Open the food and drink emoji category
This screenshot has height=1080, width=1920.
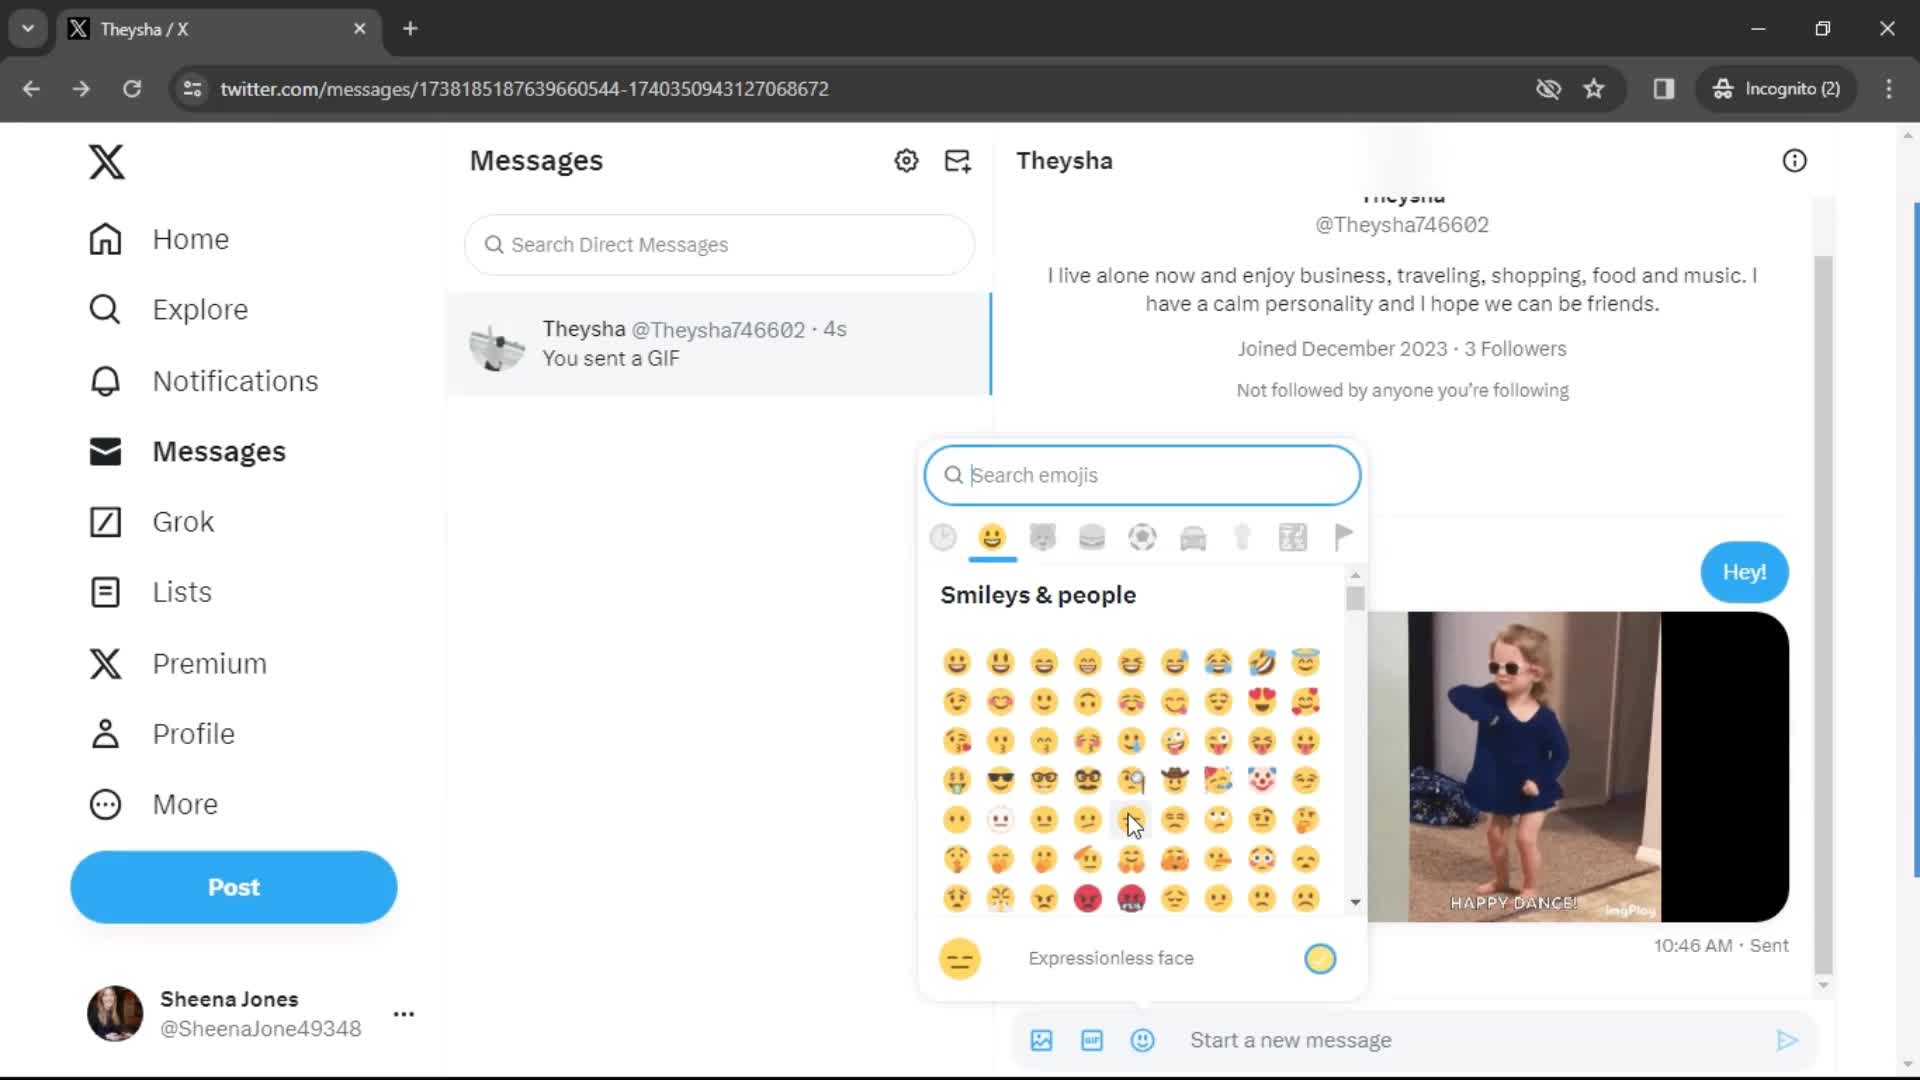point(1093,537)
